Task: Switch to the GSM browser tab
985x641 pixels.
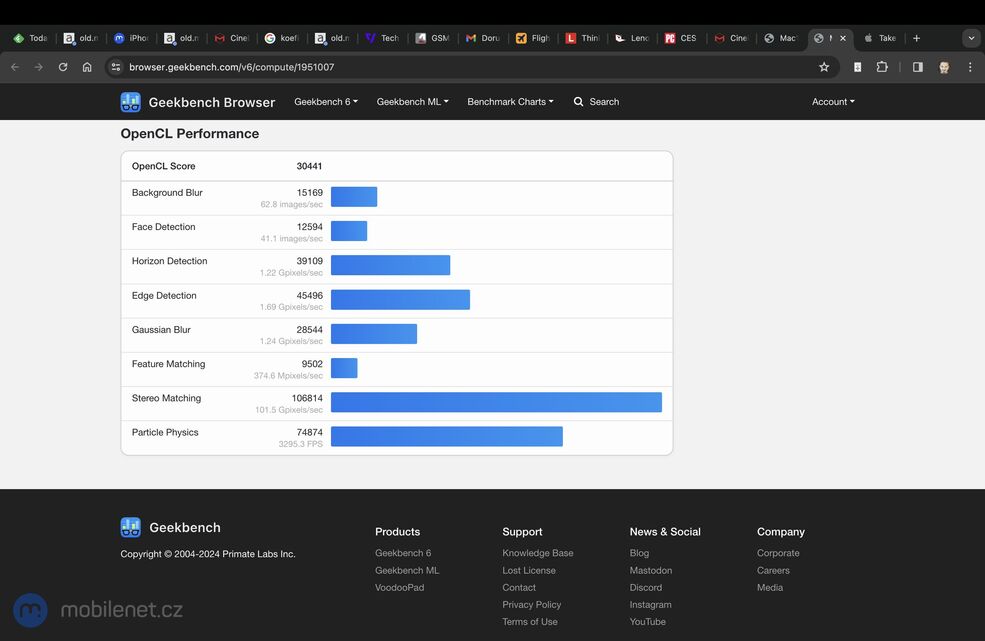Action: (433, 38)
